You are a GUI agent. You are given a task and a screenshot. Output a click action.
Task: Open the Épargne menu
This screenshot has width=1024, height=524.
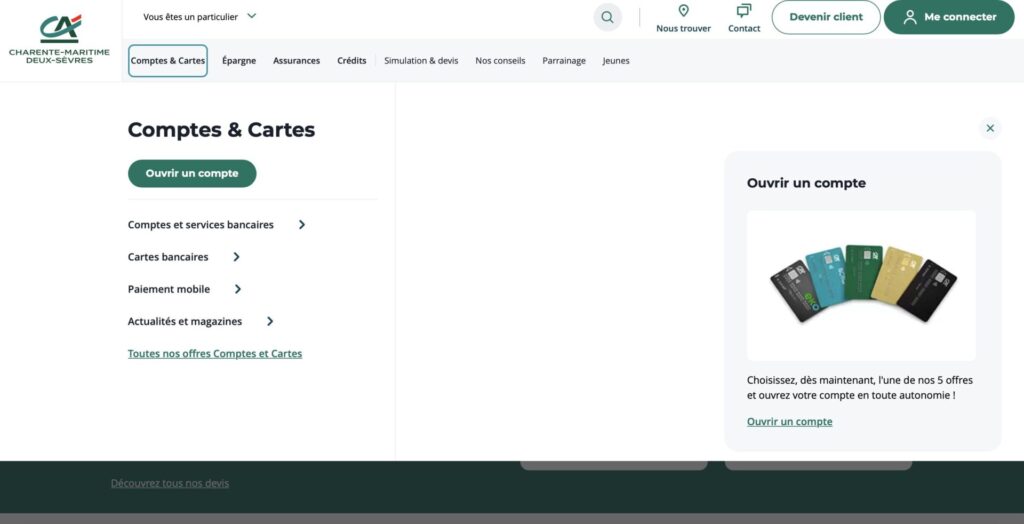pos(239,61)
